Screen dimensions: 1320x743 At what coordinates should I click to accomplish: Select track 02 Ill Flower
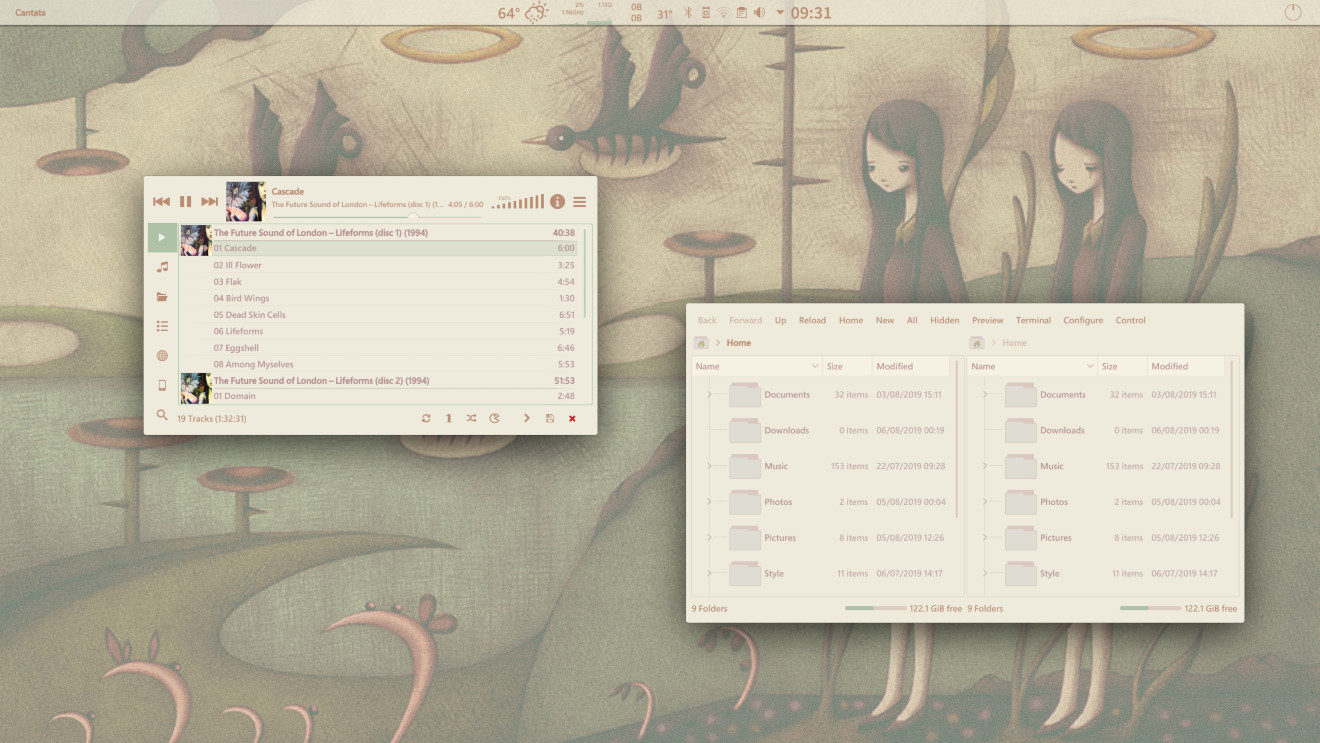point(379,265)
